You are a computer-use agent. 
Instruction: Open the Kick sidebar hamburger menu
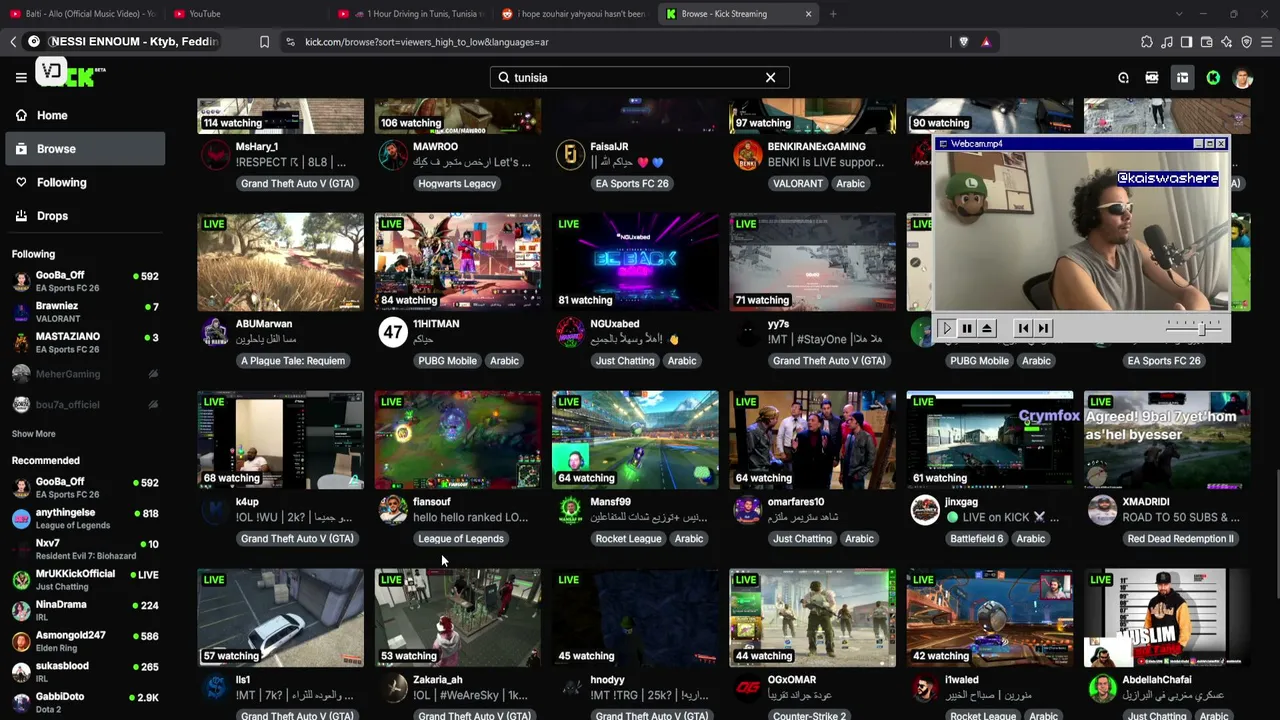[21, 77]
